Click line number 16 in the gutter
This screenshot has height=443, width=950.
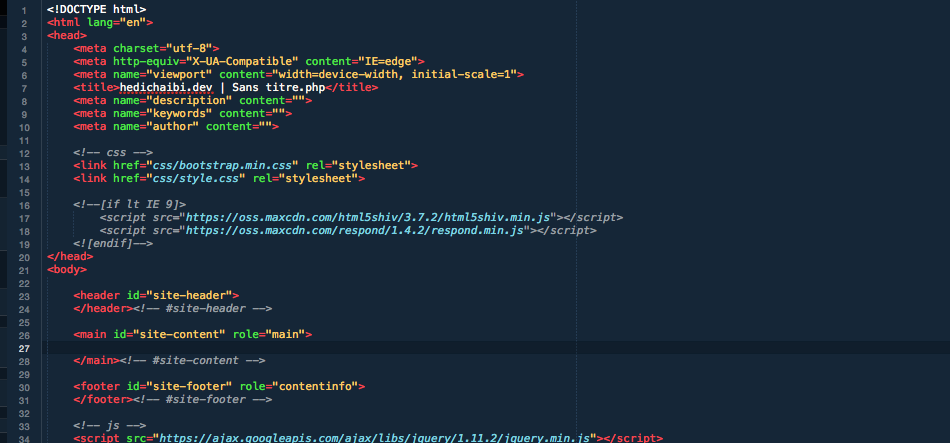[x=24, y=205]
